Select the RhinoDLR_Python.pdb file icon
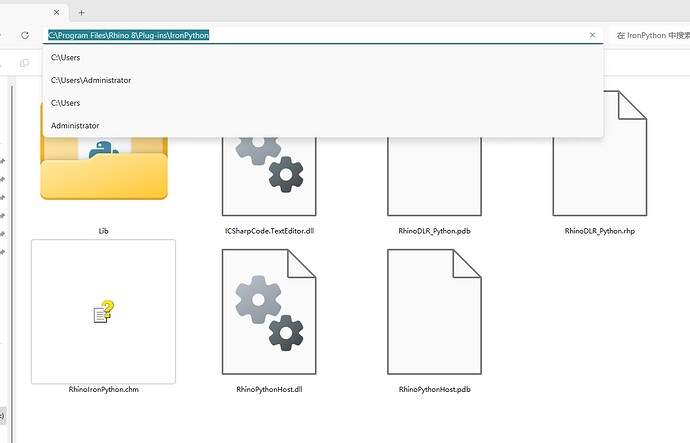Image resolution: width=690 pixels, height=443 pixels. pyautogui.click(x=434, y=176)
